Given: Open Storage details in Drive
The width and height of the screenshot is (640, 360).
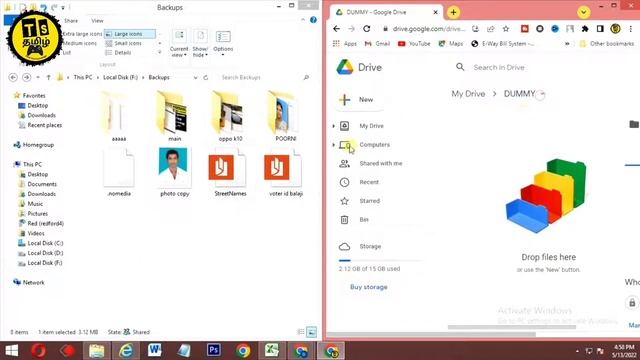Looking at the screenshot, I should [370, 247].
